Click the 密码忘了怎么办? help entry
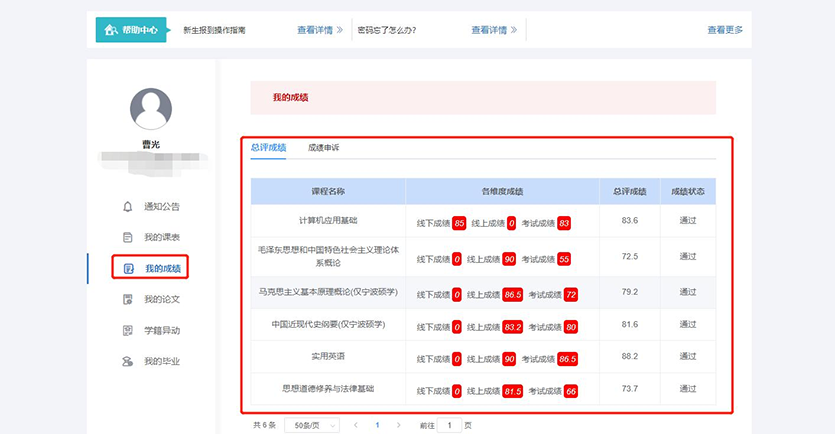 [x=387, y=30]
